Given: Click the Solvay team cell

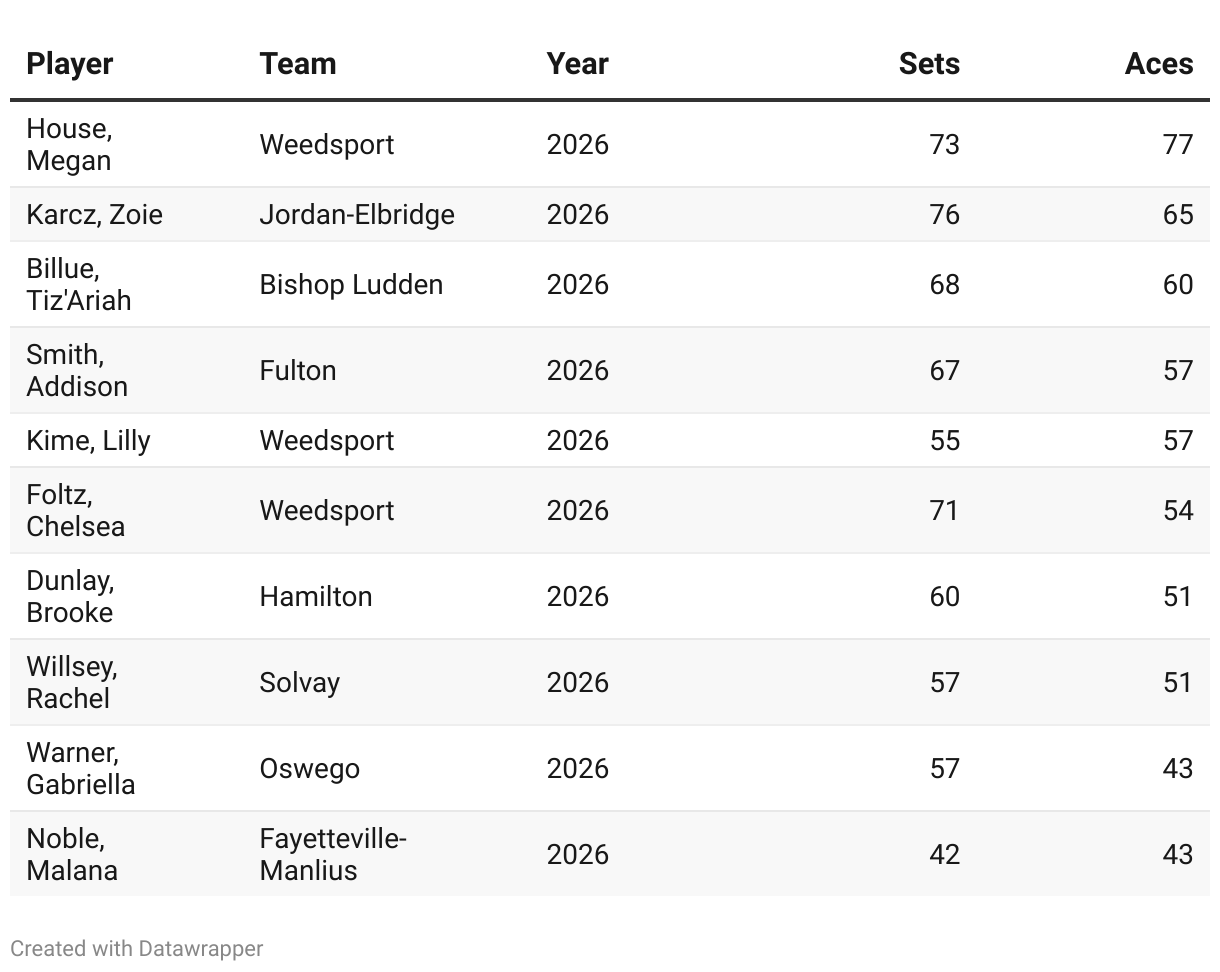Looking at the screenshot, I should coord(299,682).
